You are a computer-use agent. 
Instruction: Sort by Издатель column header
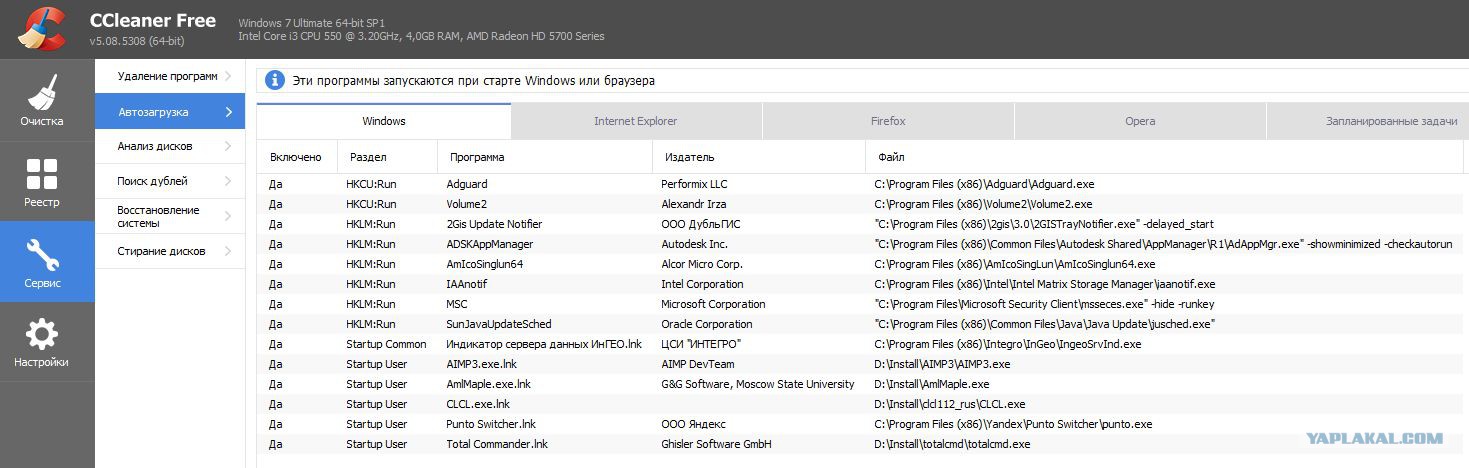pyautogui.click(x=759, y=157)
